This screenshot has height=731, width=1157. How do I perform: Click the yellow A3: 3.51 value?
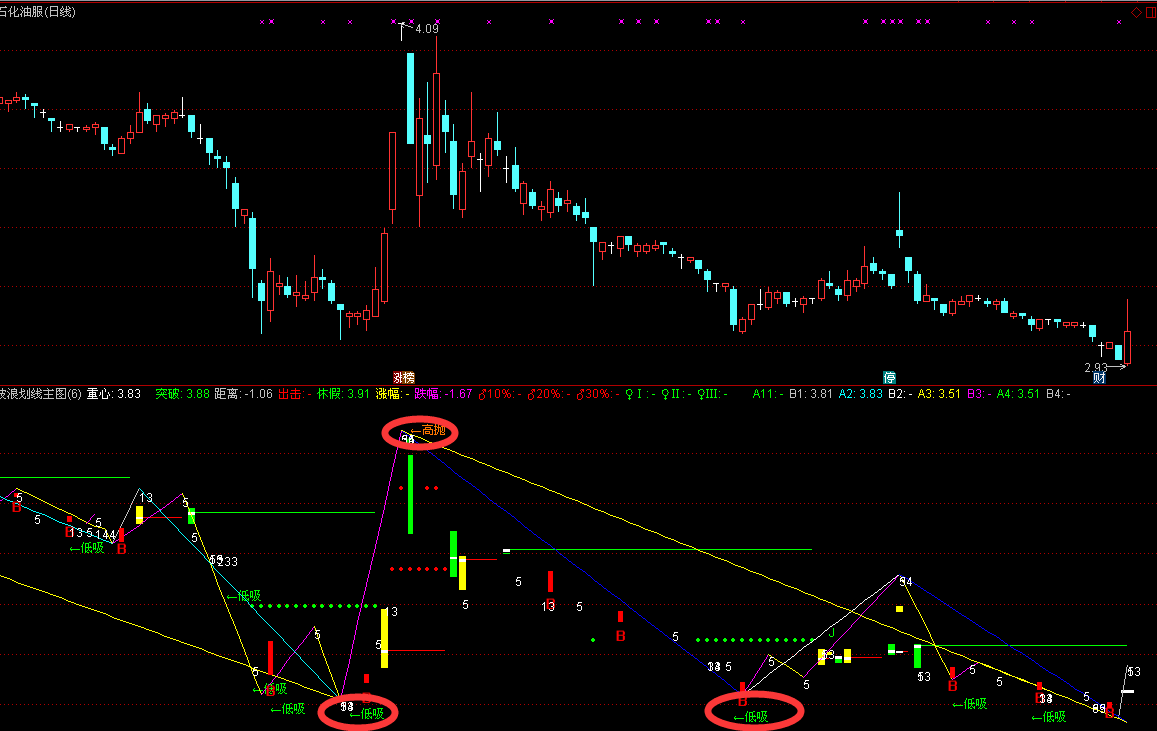click(x=939, y=394)
